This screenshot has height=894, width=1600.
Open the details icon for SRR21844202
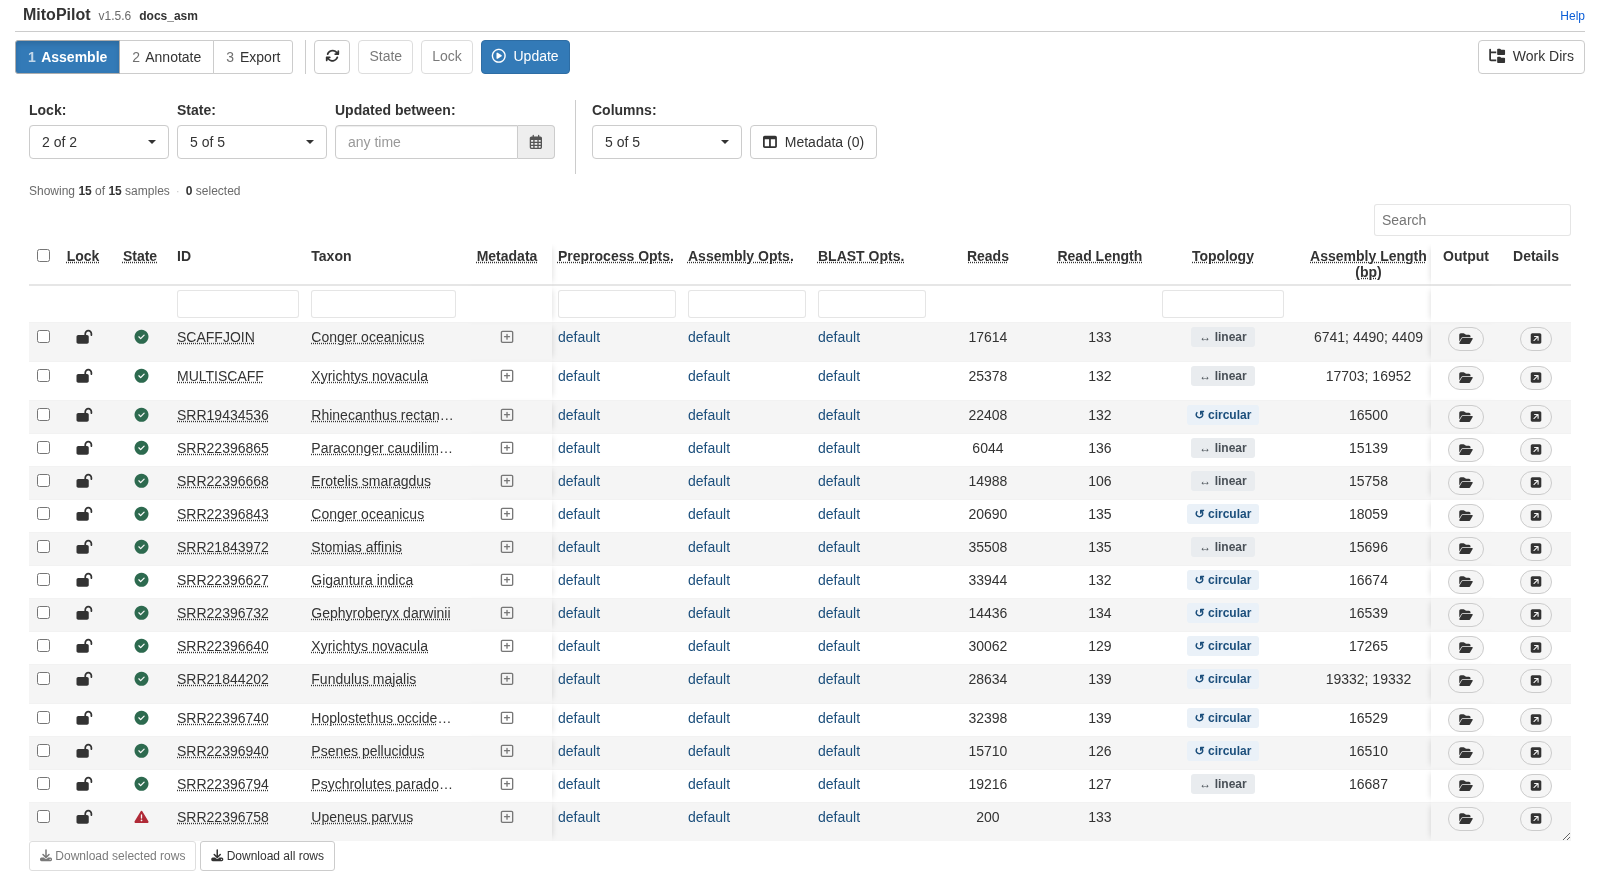[1536, 681]
